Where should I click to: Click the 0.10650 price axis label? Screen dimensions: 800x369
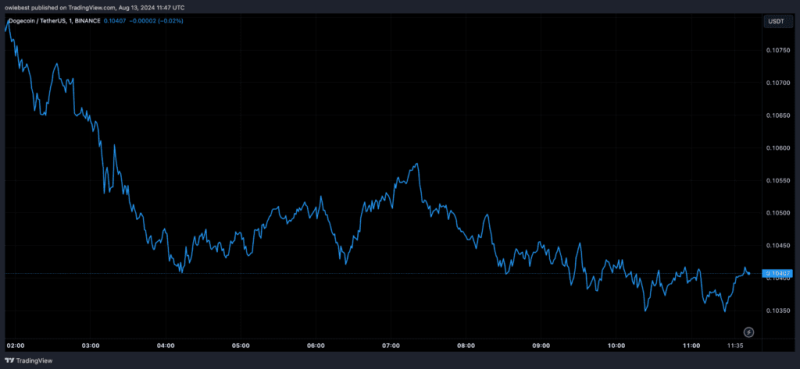[779, 115]
